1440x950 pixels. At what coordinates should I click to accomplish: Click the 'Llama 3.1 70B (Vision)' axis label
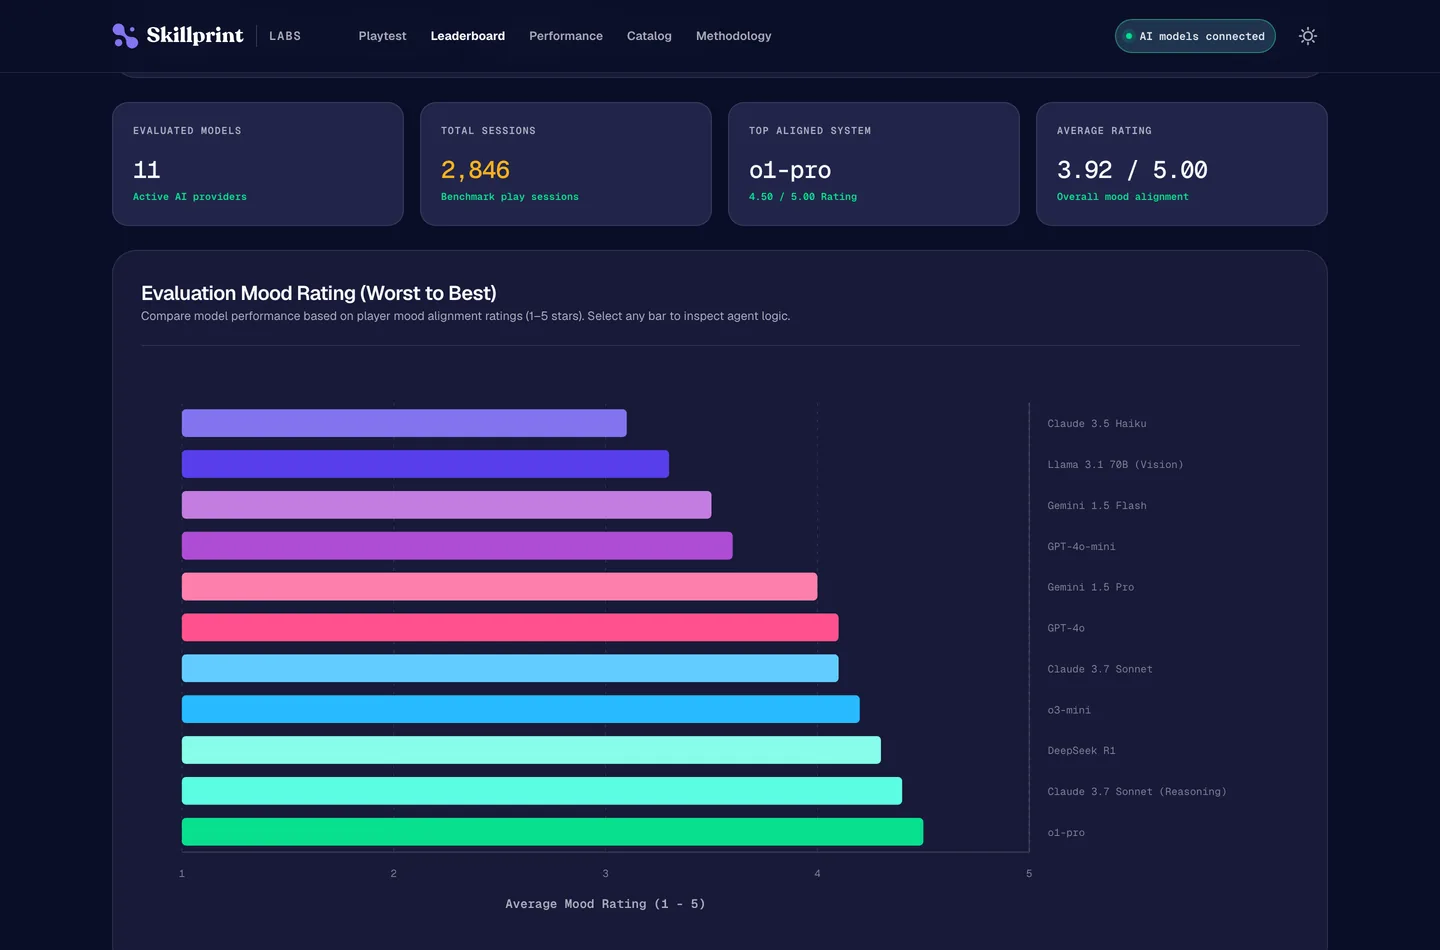tap(1115, 465)
